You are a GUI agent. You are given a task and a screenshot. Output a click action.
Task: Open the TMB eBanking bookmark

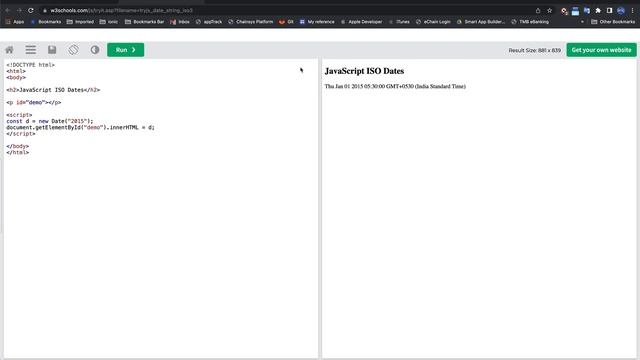(x=530, y=22)
